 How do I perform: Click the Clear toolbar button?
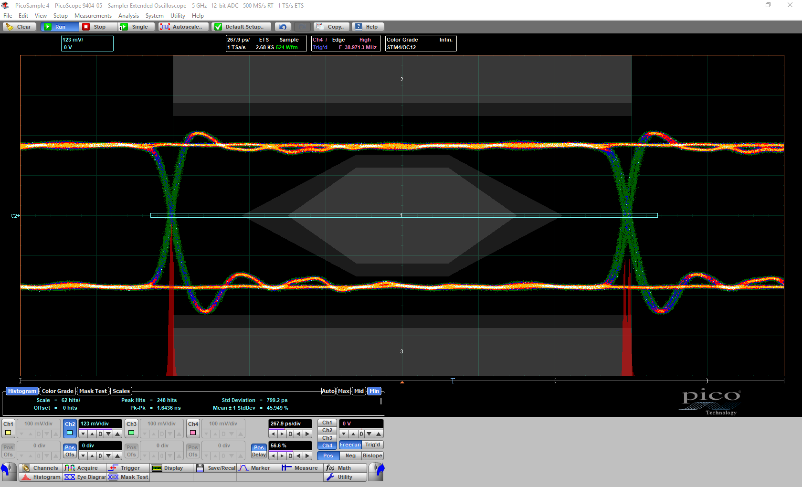(x=19, y=27)
